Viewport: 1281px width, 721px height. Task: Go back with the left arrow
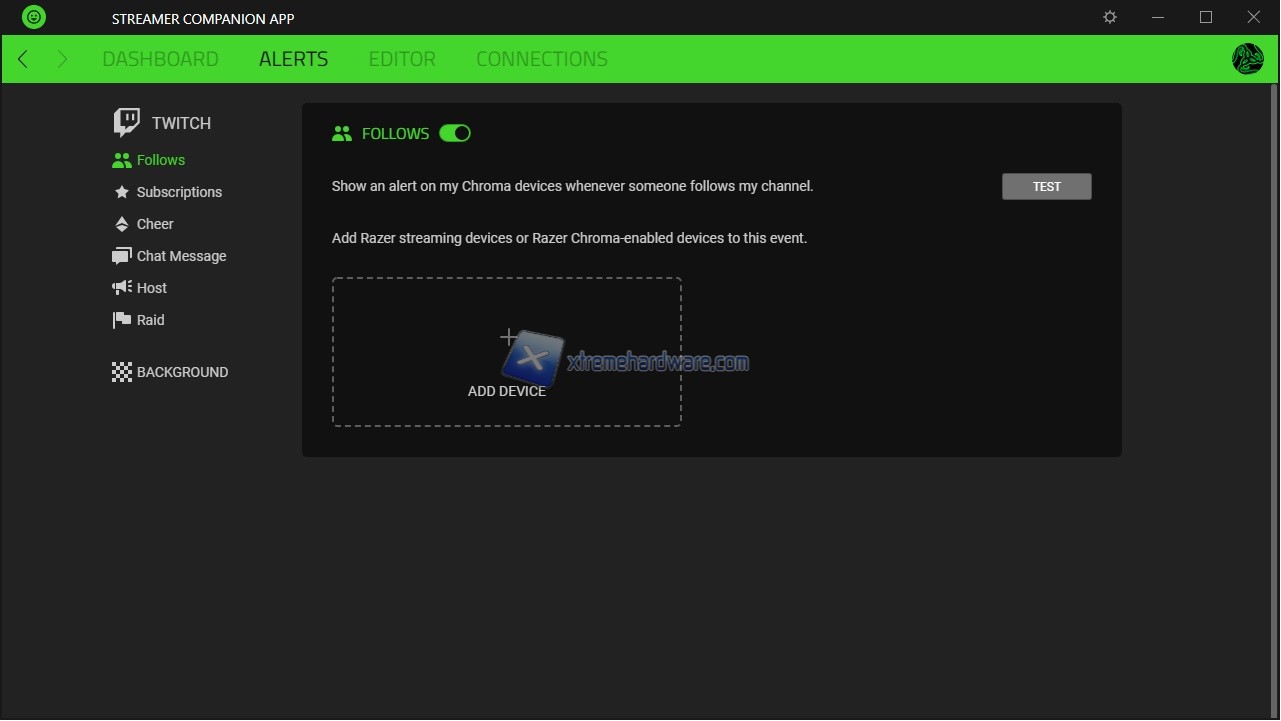point(23,59)
